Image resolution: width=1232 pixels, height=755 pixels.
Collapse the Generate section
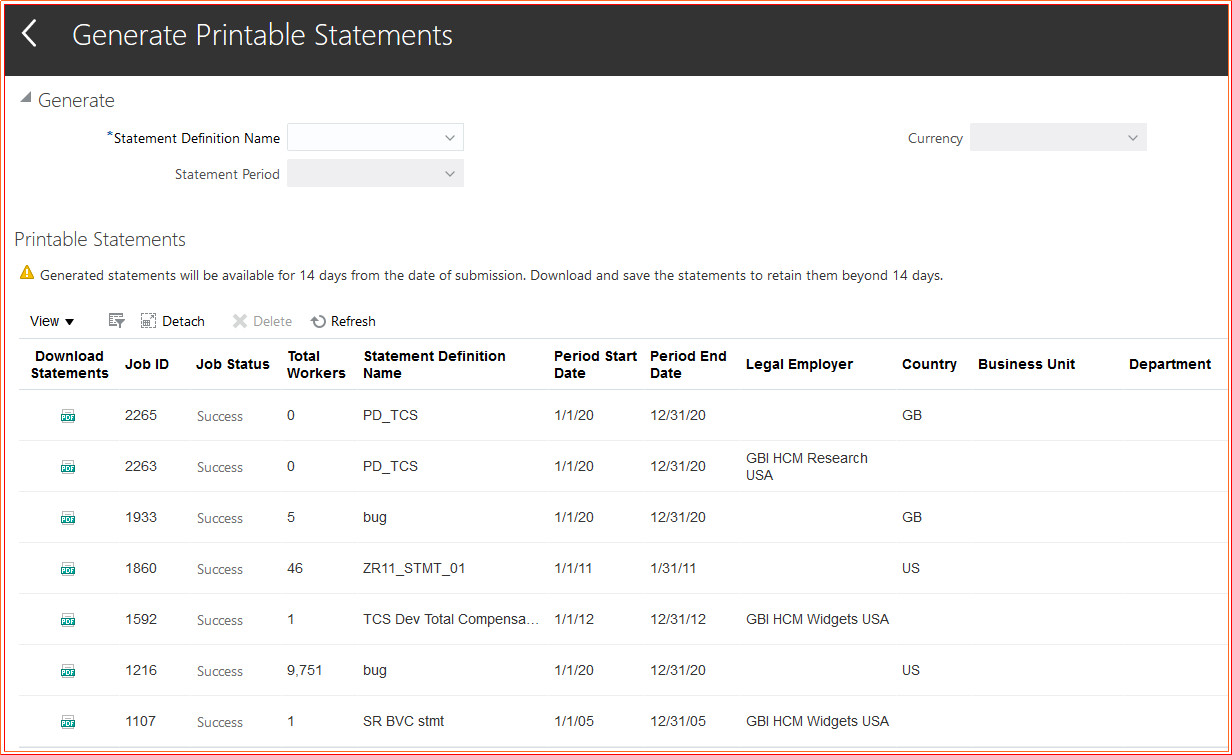(26, 98)
